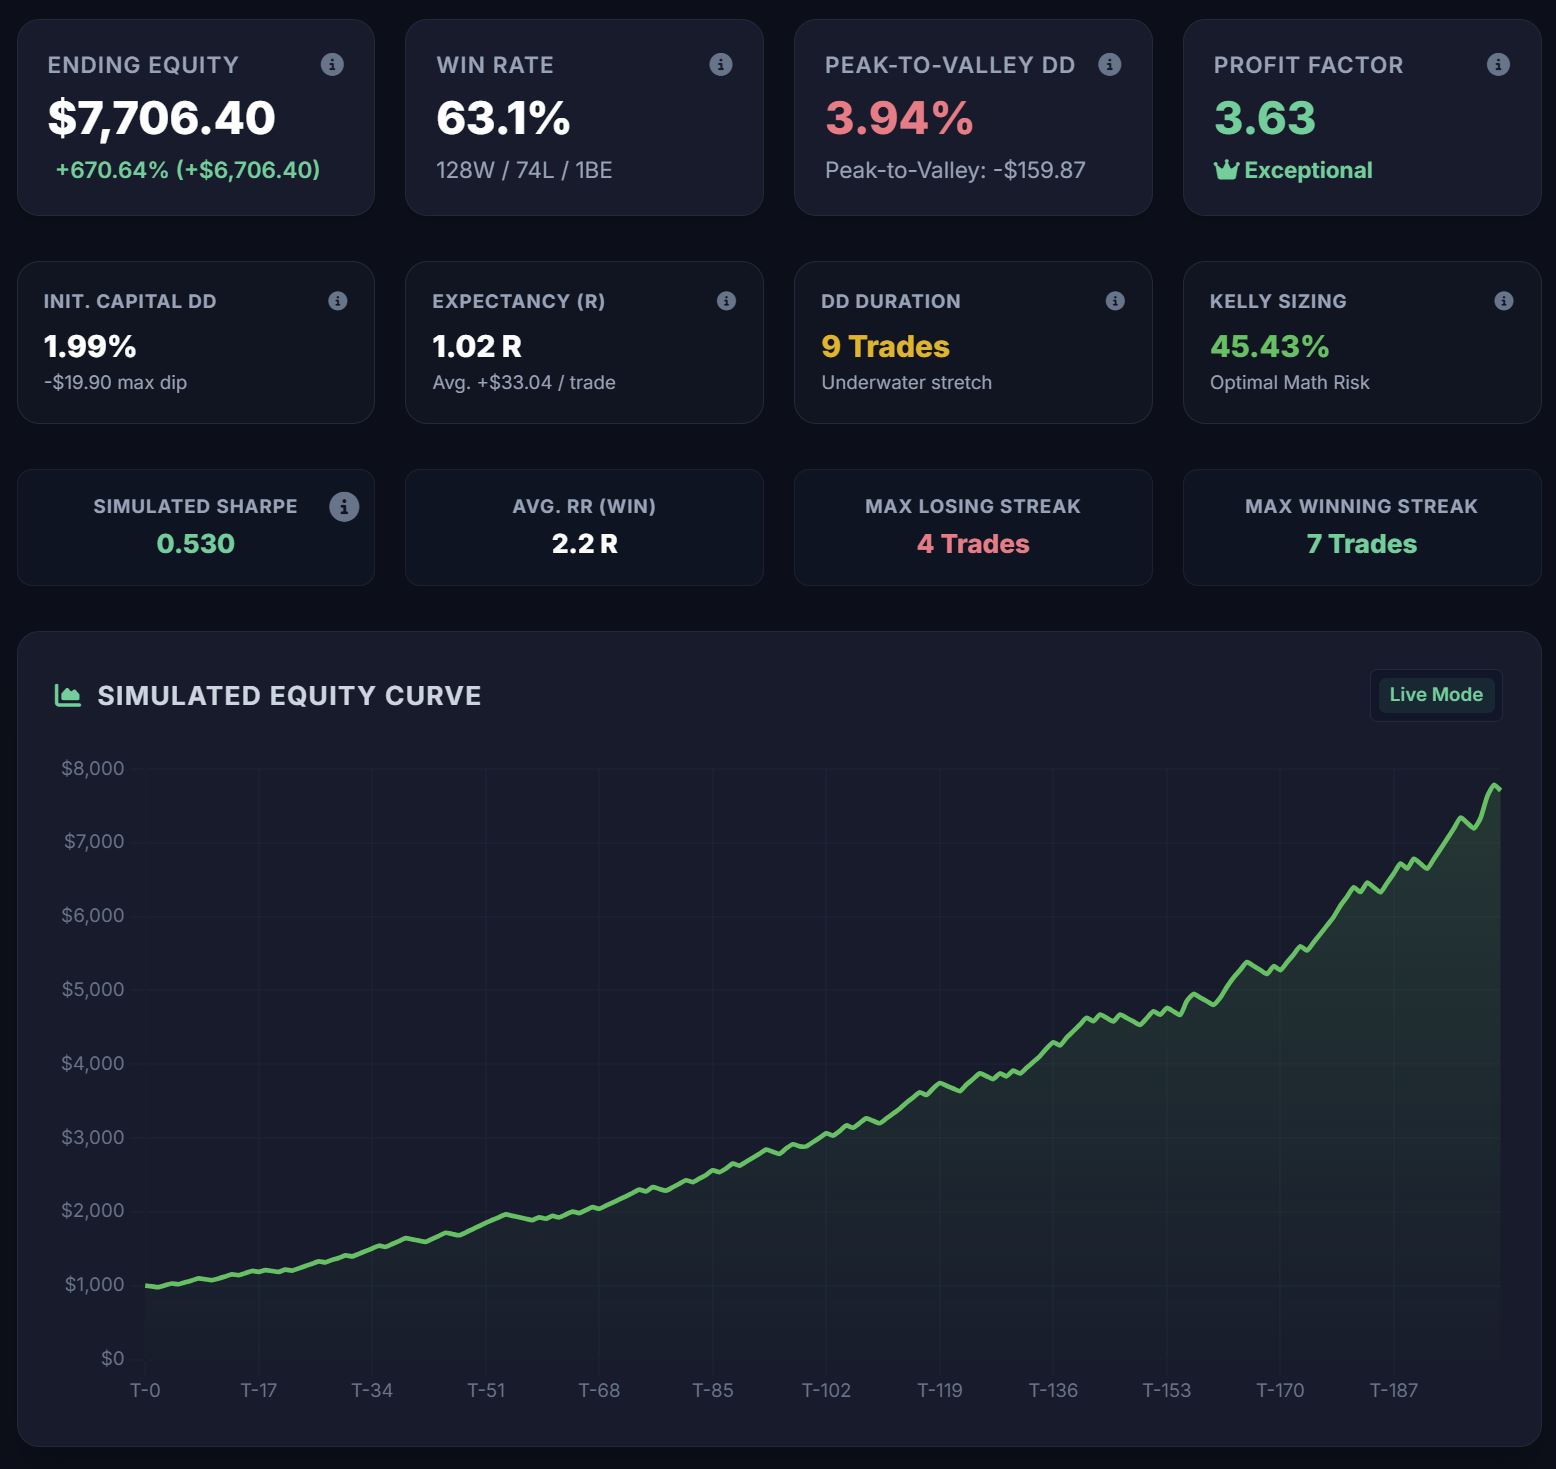Click the Underwater stretch caption
Screen dimensions: 1556x1469
click(x=907, y=382)
